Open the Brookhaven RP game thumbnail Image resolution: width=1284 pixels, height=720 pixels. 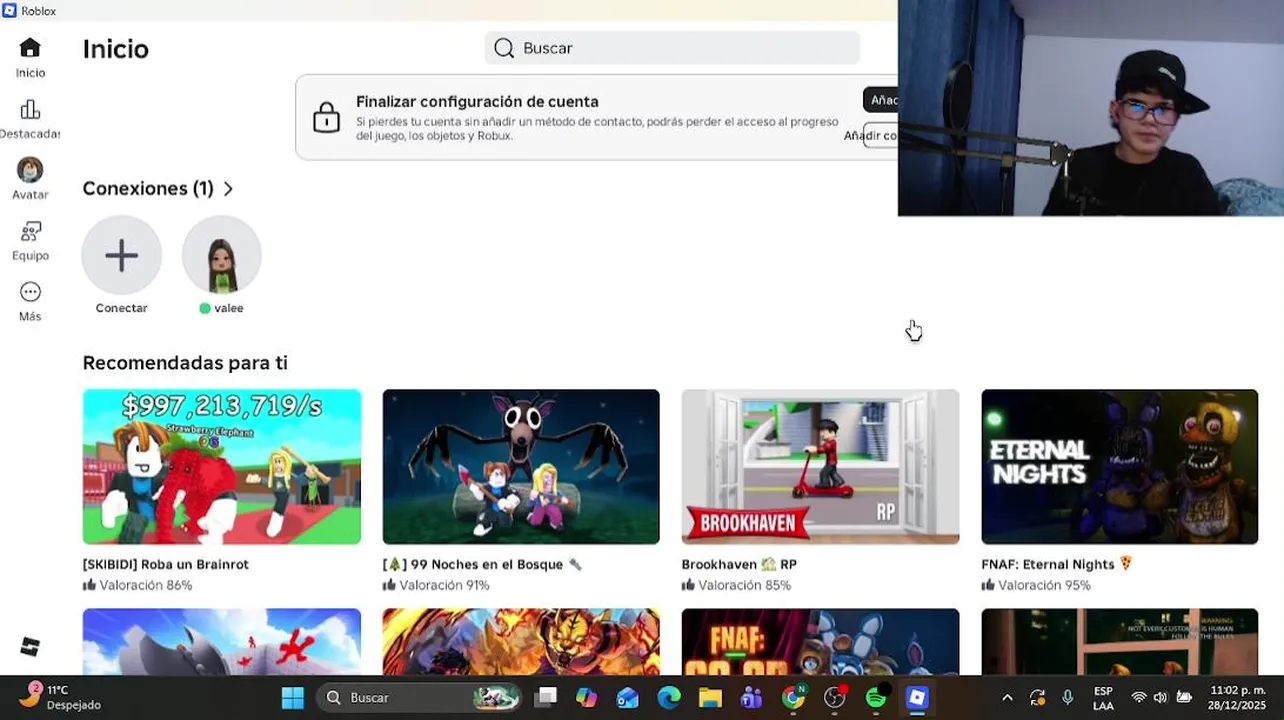point(820,467)
